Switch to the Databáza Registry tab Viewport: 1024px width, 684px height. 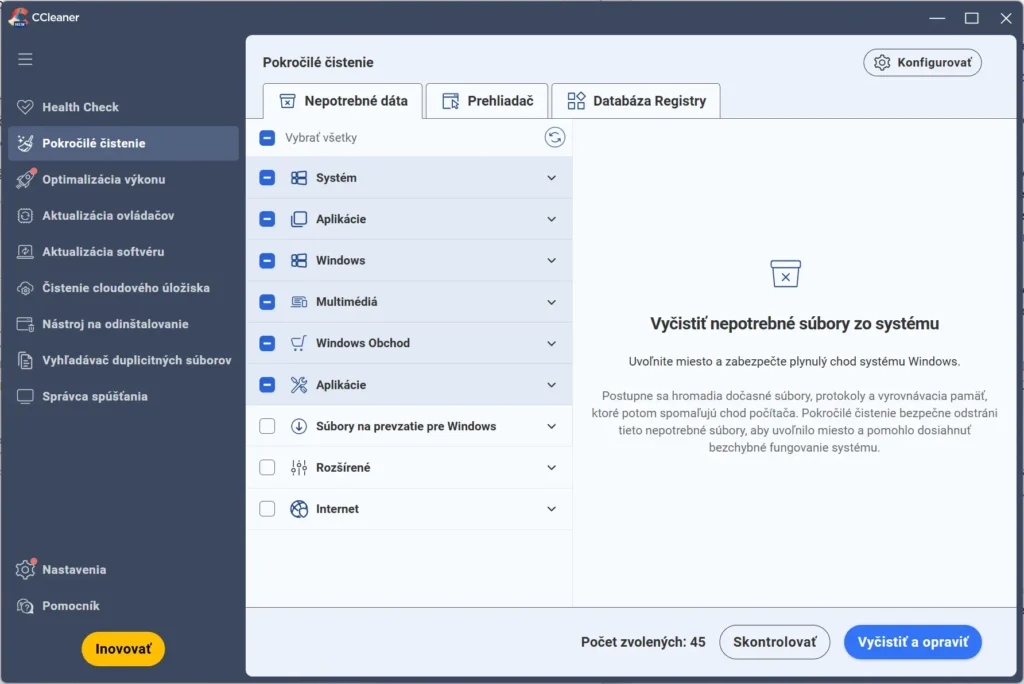[636, 101]
